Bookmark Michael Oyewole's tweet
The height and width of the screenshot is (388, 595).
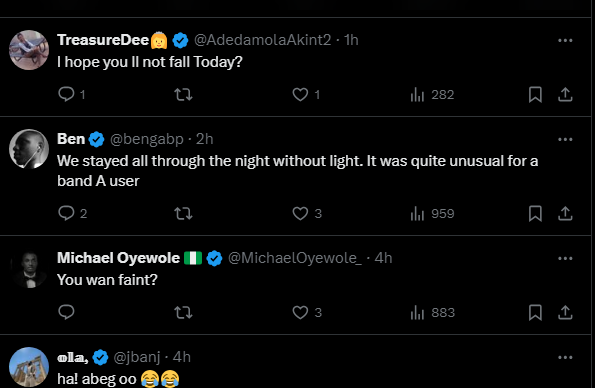535,312
